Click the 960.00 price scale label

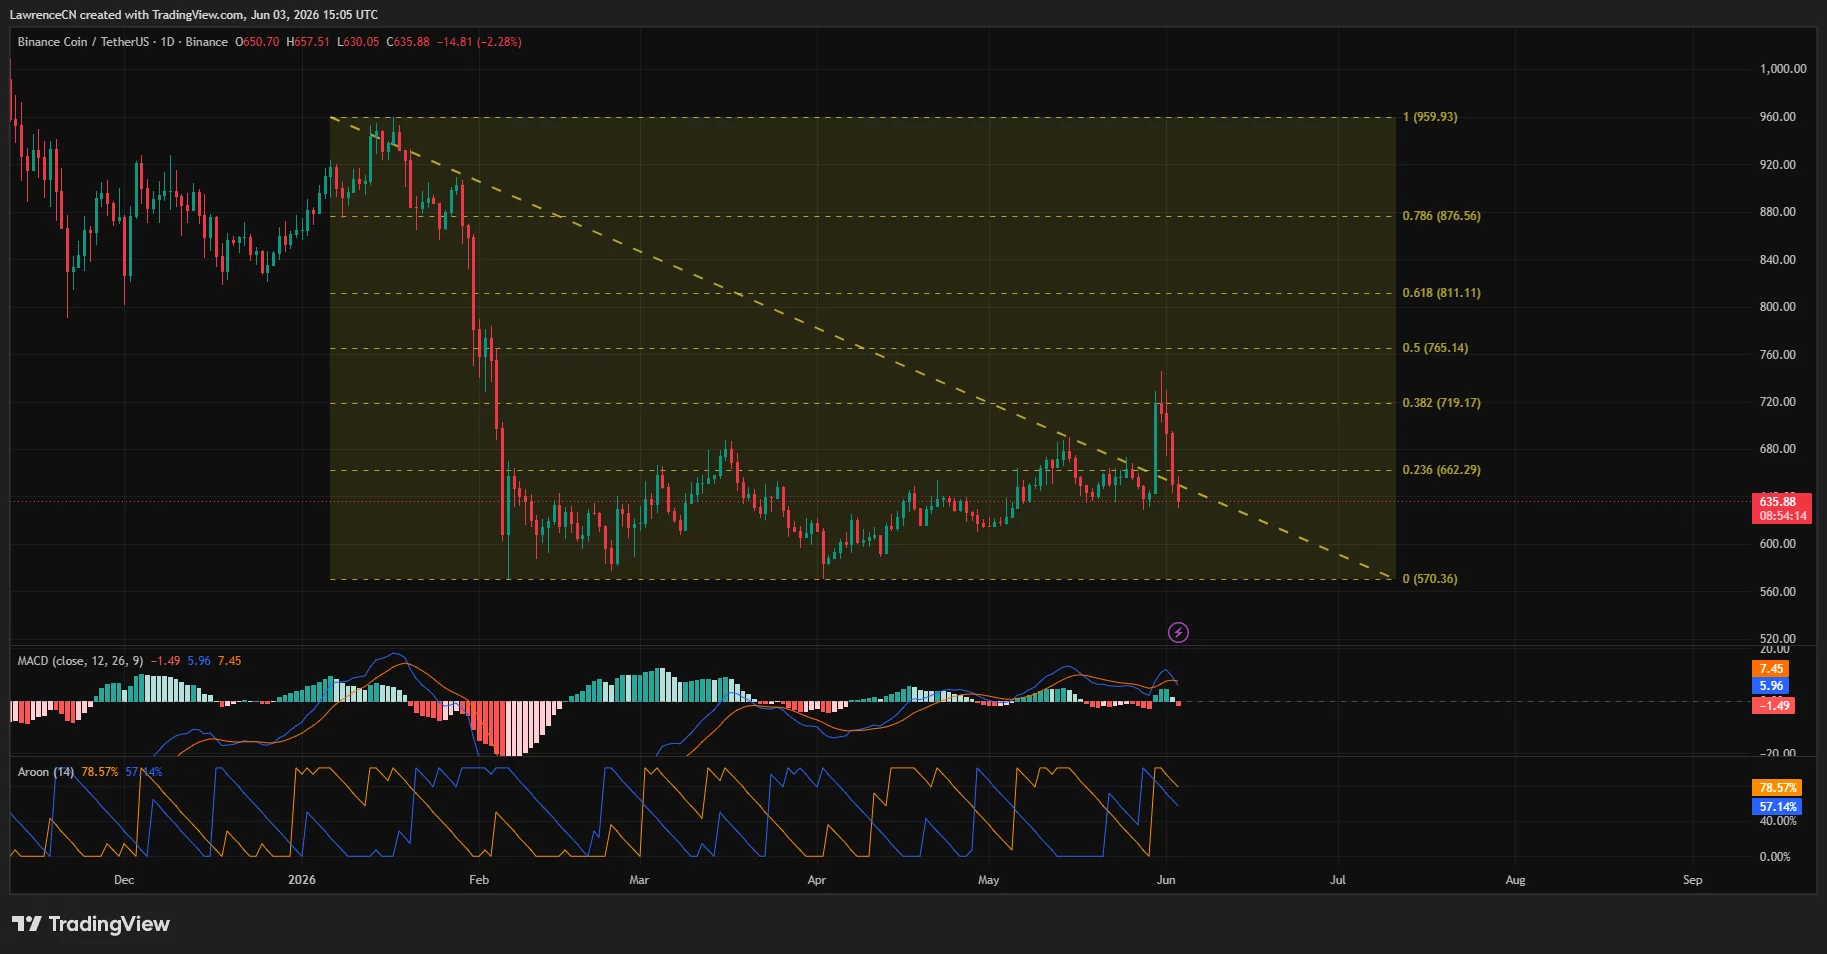(x=1778, y=117)
